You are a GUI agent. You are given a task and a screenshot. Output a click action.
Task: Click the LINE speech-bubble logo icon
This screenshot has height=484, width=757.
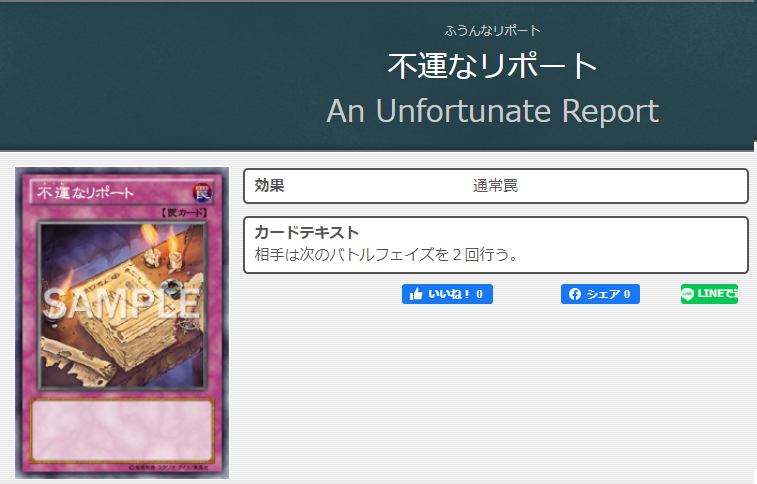tap(687, 294)
